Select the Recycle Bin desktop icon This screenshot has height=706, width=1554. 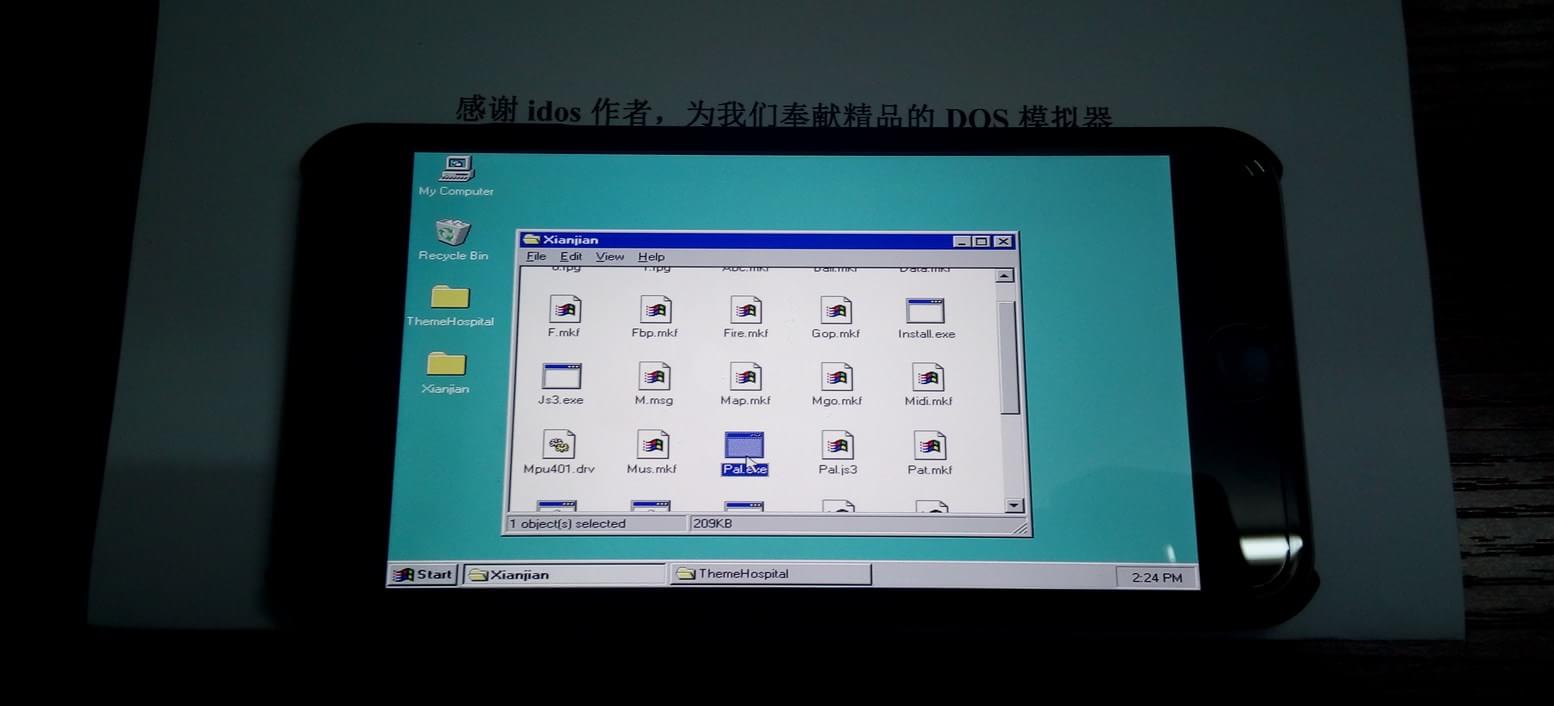453,232
